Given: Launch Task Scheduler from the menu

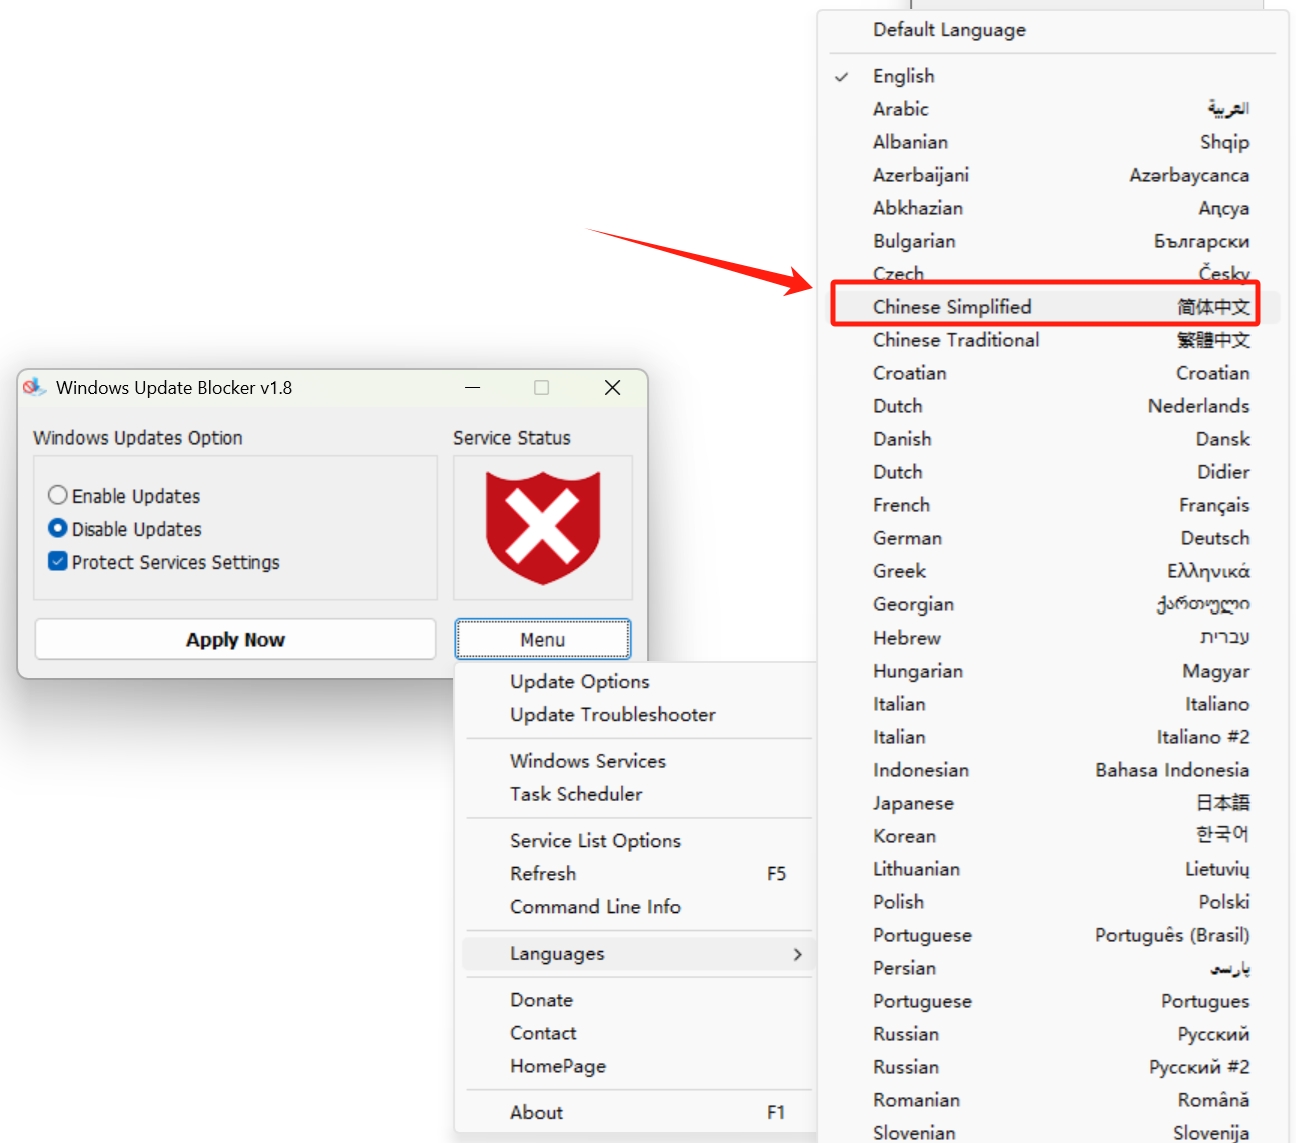Looking at the screenshot, I should coord(576,794).
